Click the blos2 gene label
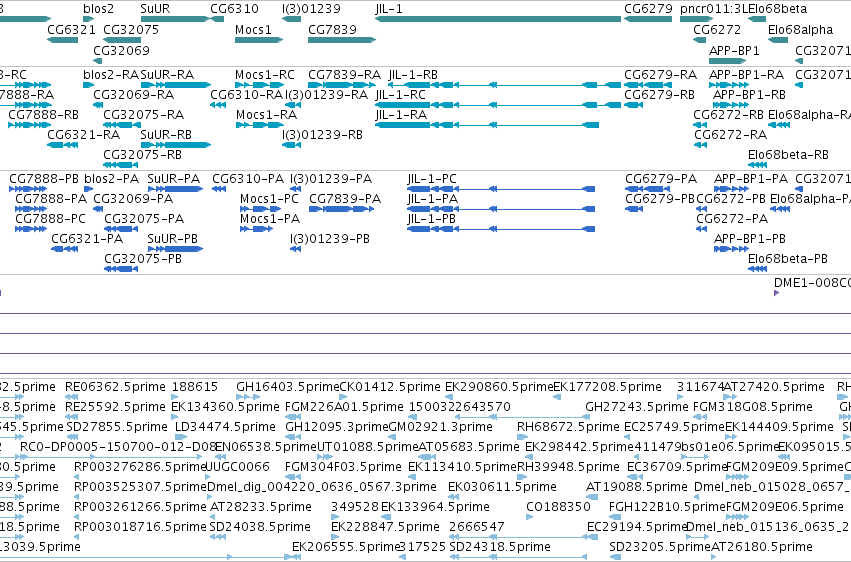 [x=98, y=9]
